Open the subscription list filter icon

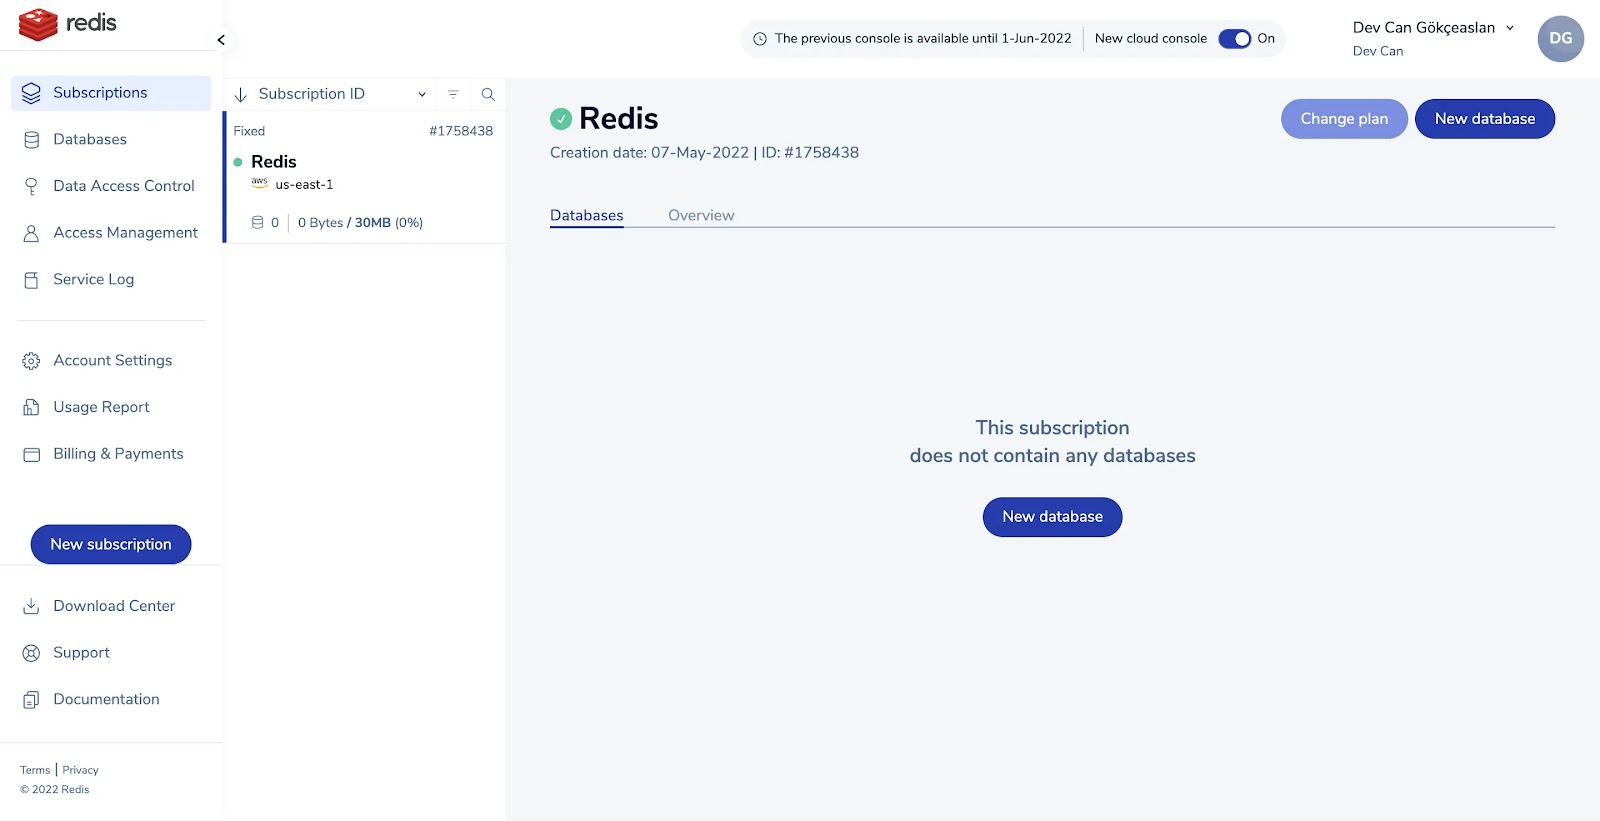coord(453,94)
